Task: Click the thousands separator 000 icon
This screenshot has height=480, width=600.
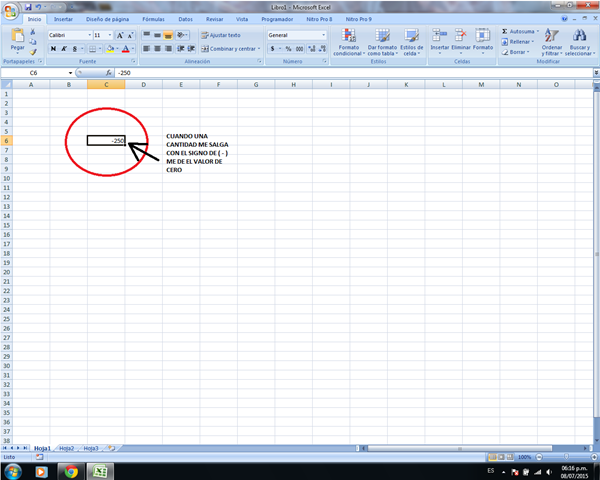Action: (x=300, y=49)
